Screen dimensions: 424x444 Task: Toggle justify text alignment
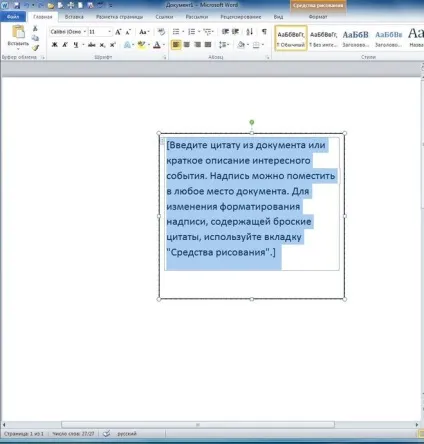pyautogui.click(x=208, y=45)
